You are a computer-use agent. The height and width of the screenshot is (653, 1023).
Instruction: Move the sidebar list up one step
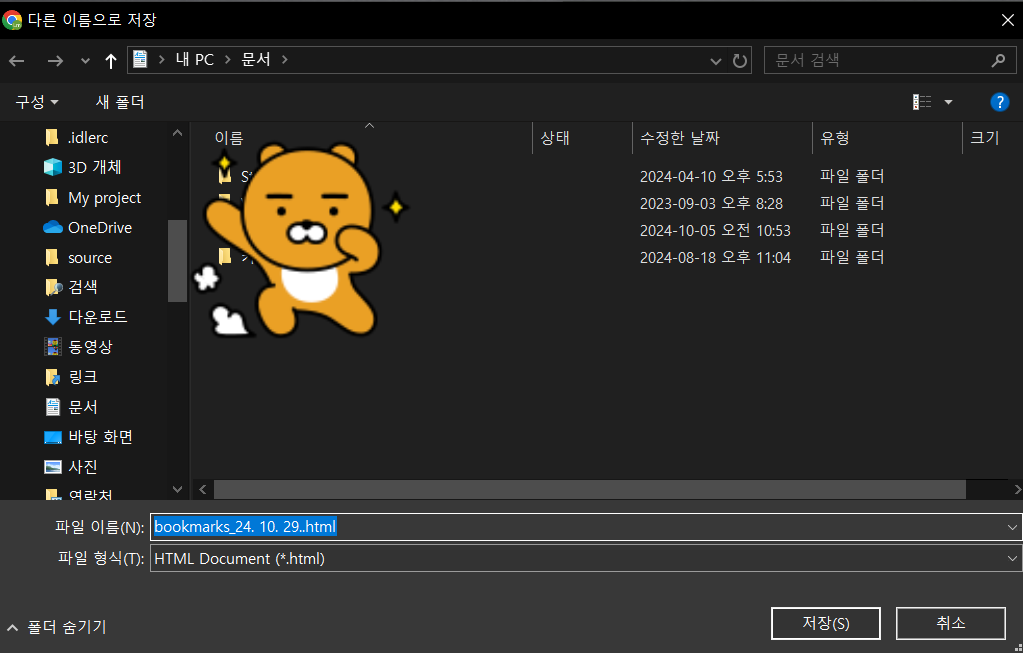click(177, 133)
